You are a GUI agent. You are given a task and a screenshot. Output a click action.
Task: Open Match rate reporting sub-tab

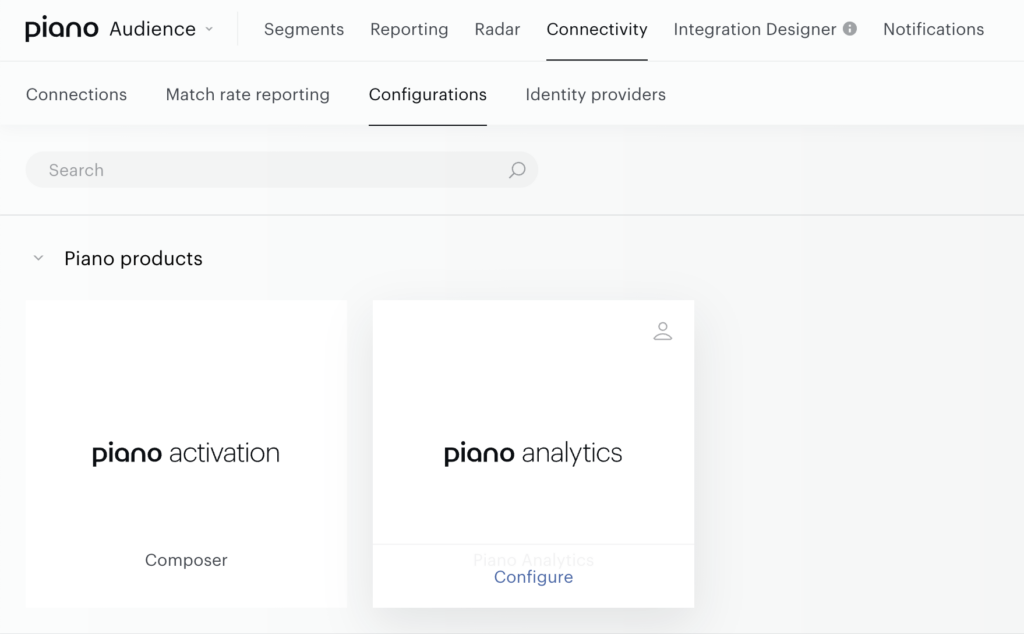pyautogui.click(x=248, y=95)
